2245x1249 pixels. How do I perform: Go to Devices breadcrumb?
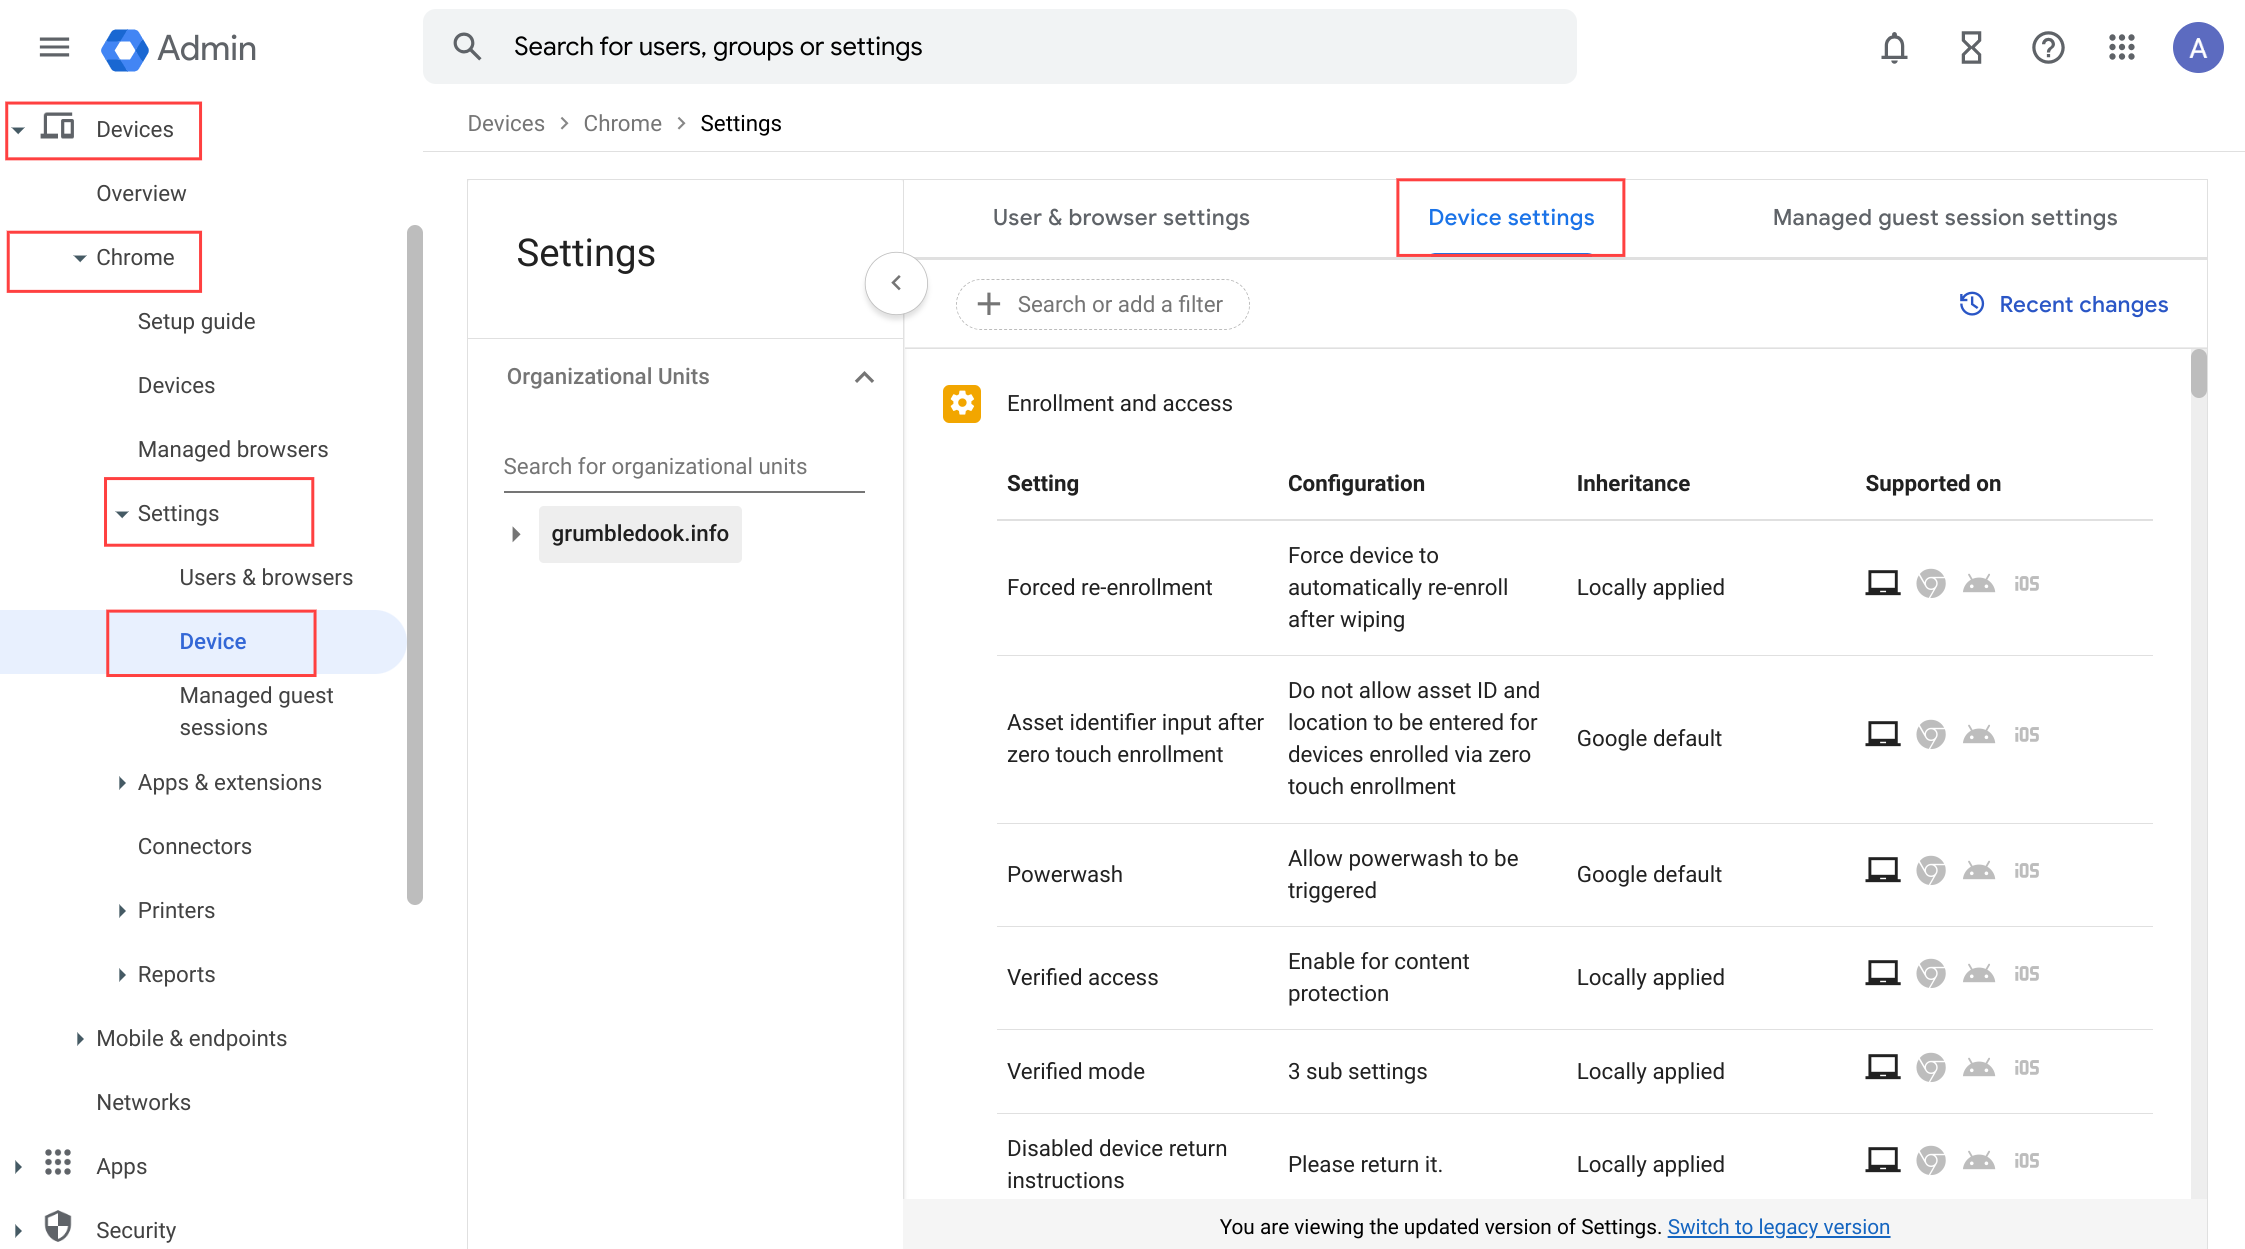[x=506, y=123]
